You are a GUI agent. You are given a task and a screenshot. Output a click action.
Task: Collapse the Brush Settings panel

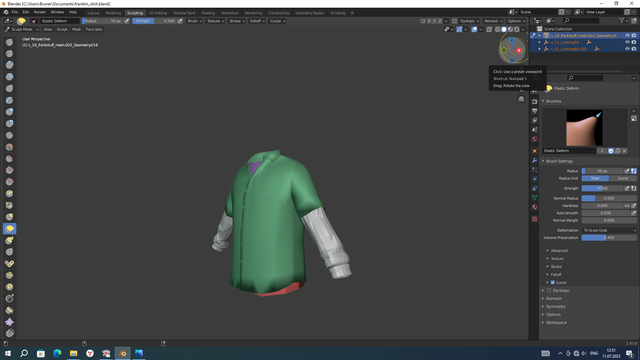click(x=559, y=161)
